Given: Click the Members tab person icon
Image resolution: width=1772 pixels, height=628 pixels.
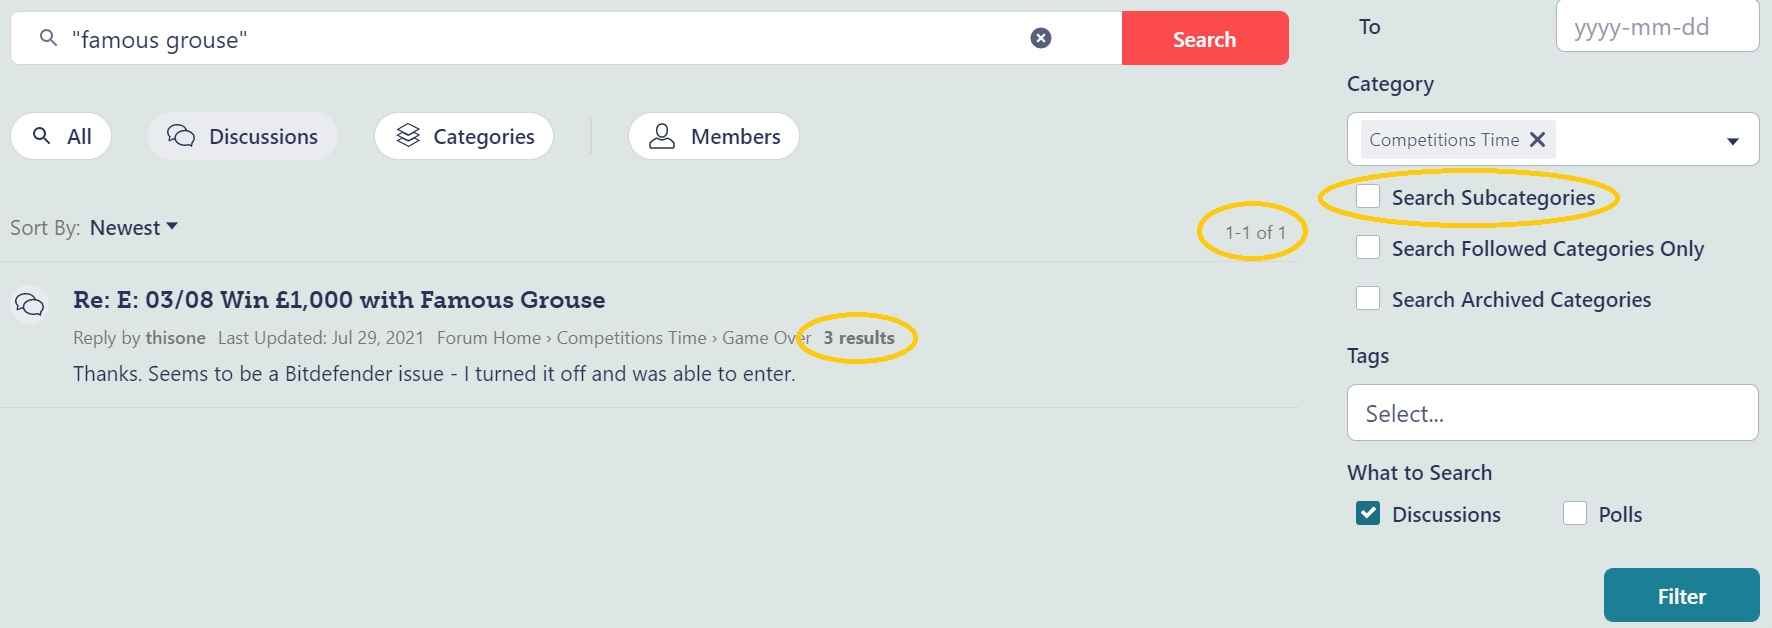Looking at the screenshot, I should (x=662, y=136).
